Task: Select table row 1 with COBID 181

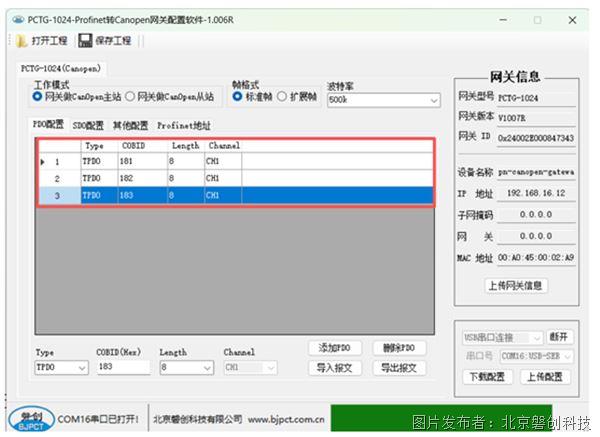Action: [x=236, y=161]
